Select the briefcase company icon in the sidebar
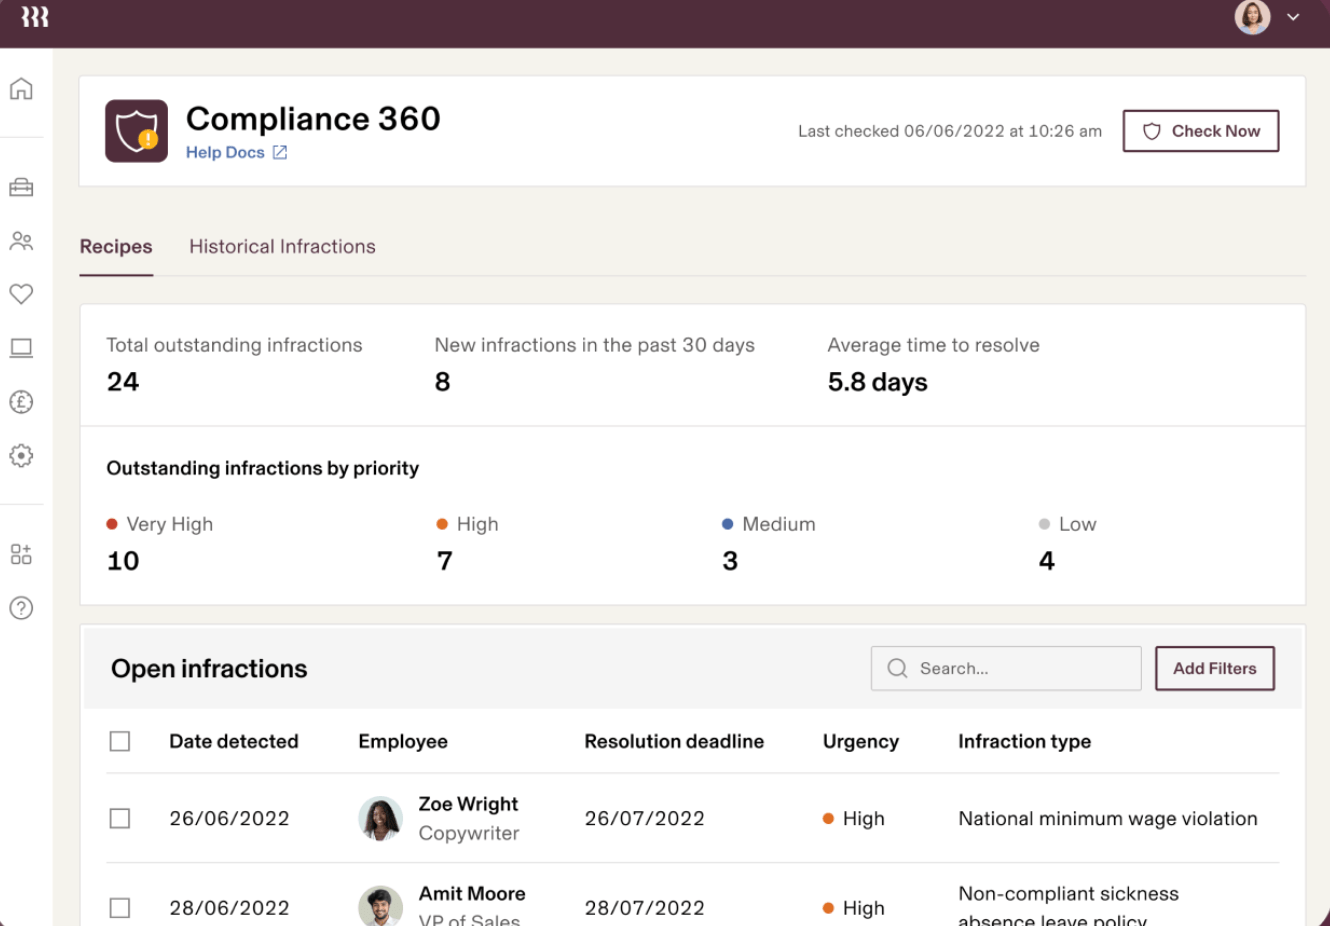The image size is (1330, 926). [x=21, y=187]
